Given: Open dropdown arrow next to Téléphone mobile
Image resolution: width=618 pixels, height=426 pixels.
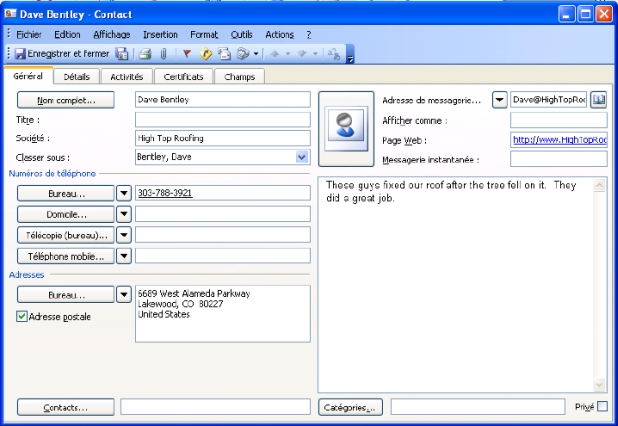Looking at the screenshot, I should [124, 256].
